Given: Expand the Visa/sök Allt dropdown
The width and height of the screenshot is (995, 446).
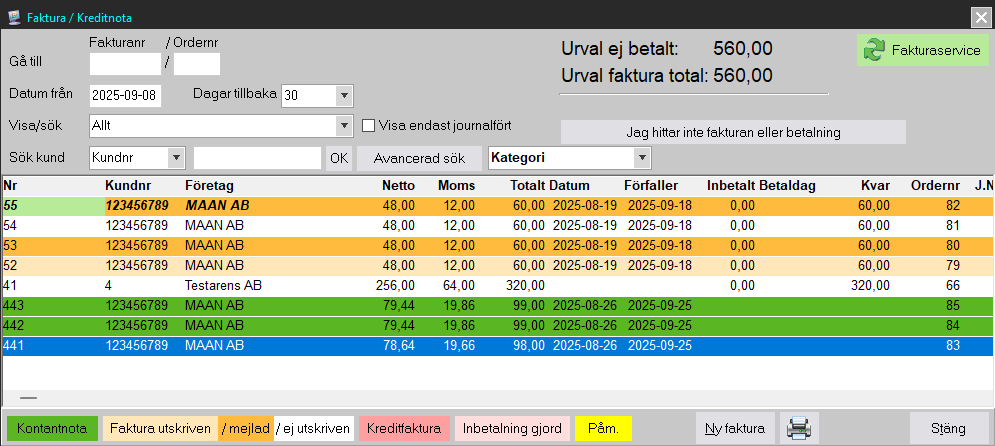Looking at the screenshot, I should 344,126.
